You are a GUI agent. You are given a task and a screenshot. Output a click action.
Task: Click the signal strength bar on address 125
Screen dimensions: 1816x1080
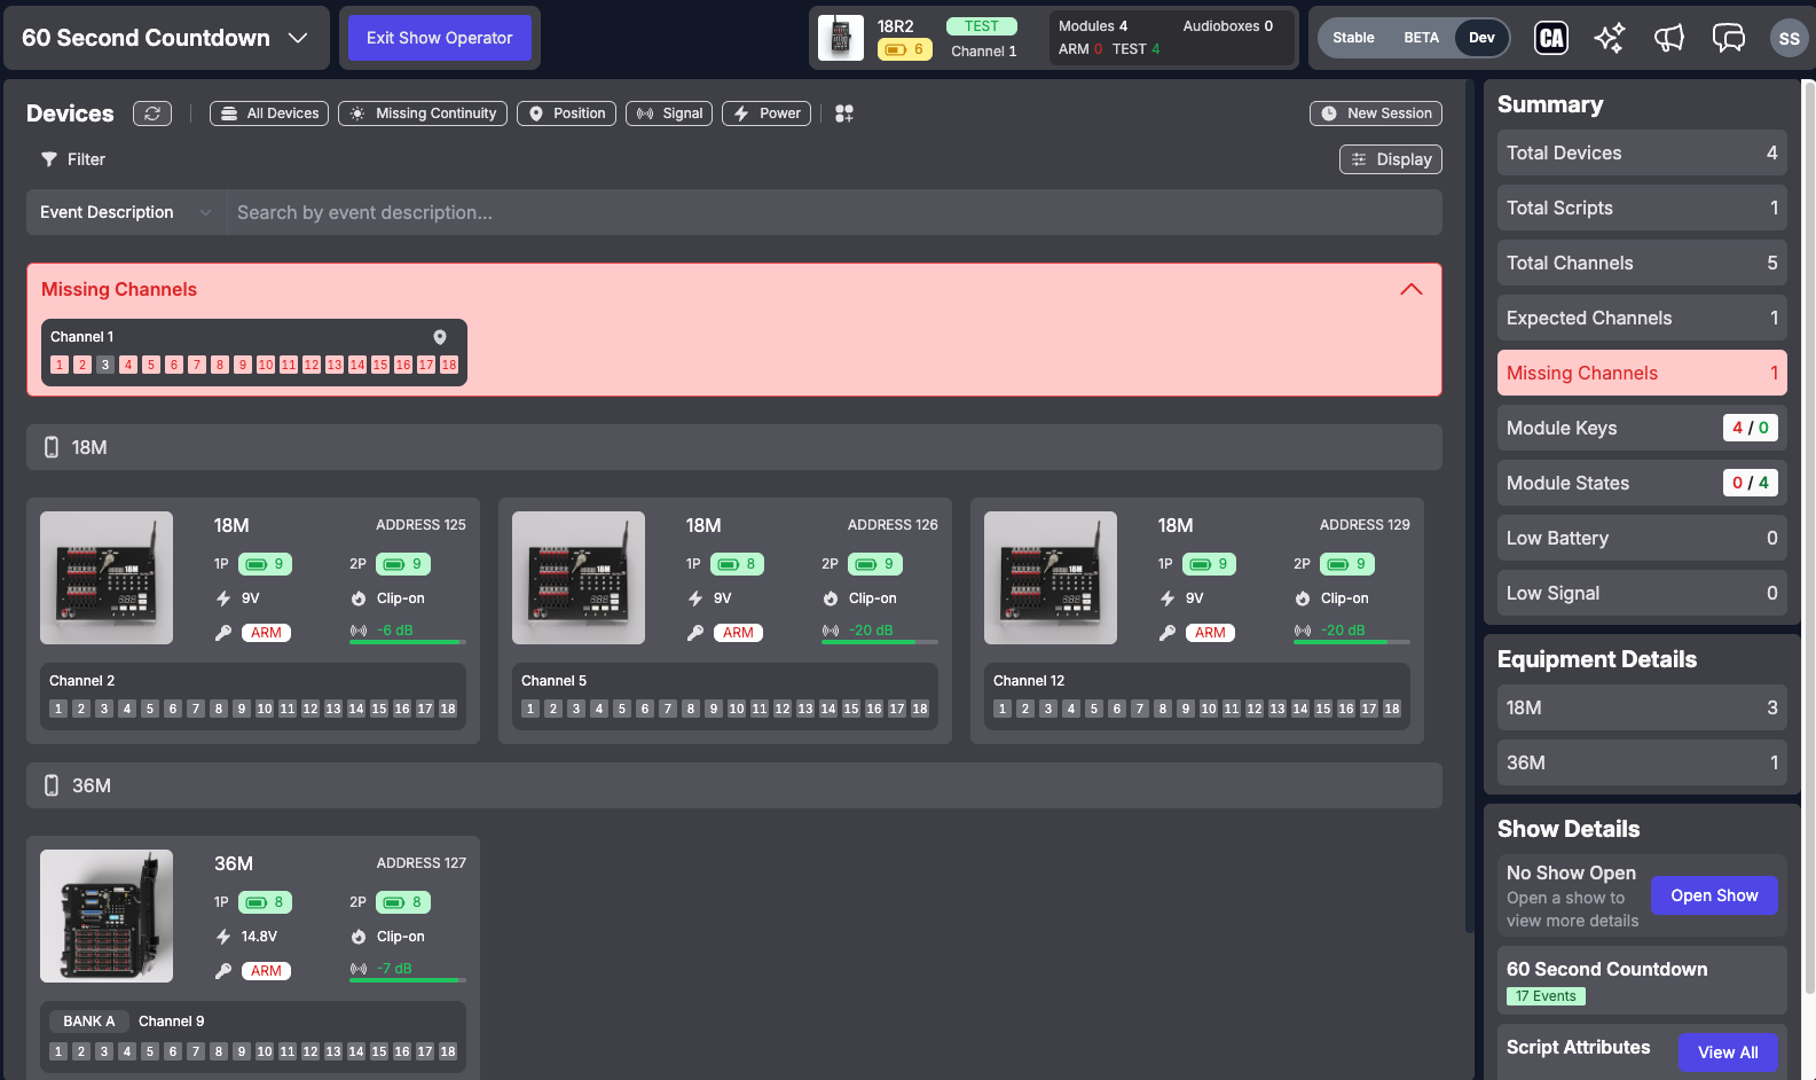(x=407, y=641)
